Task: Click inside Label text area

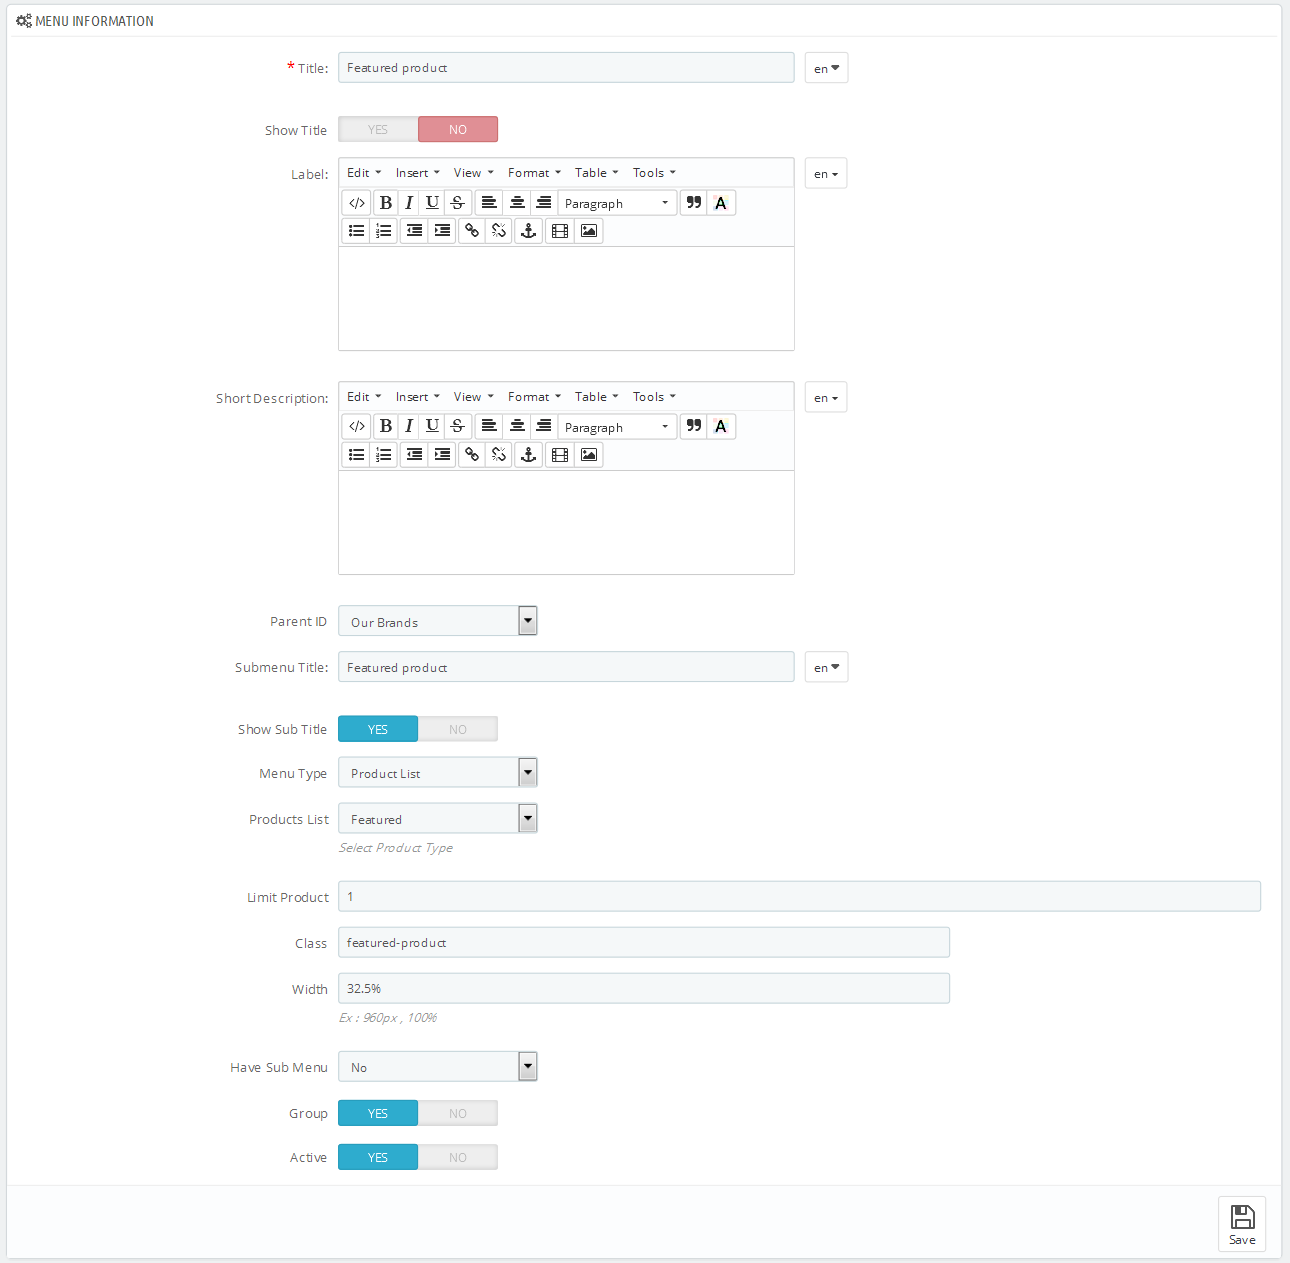Action: (567, 298)
